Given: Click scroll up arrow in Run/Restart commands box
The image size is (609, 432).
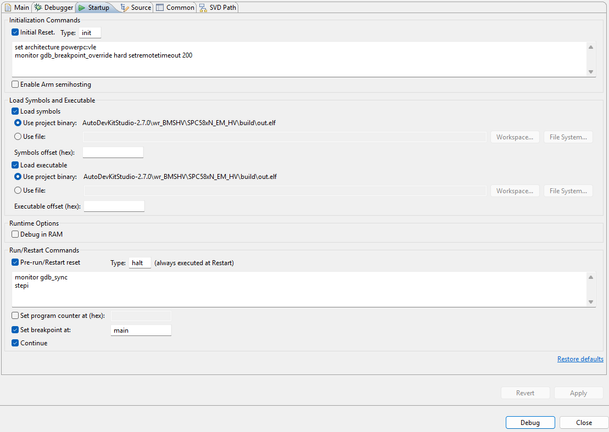Looking at the screenshot, I should click(591, 277).
